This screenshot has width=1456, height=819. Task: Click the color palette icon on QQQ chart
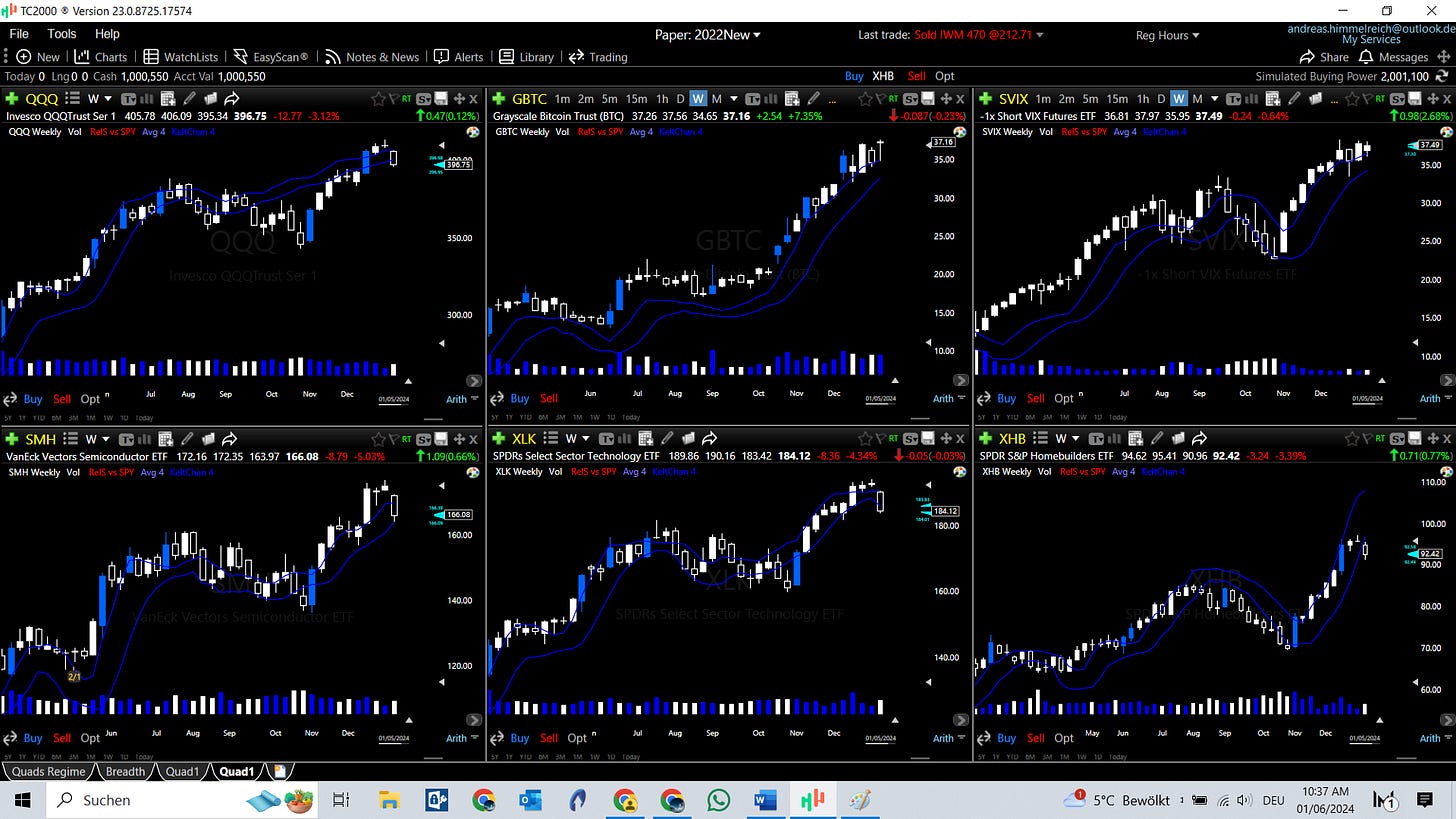click(473, 132)
